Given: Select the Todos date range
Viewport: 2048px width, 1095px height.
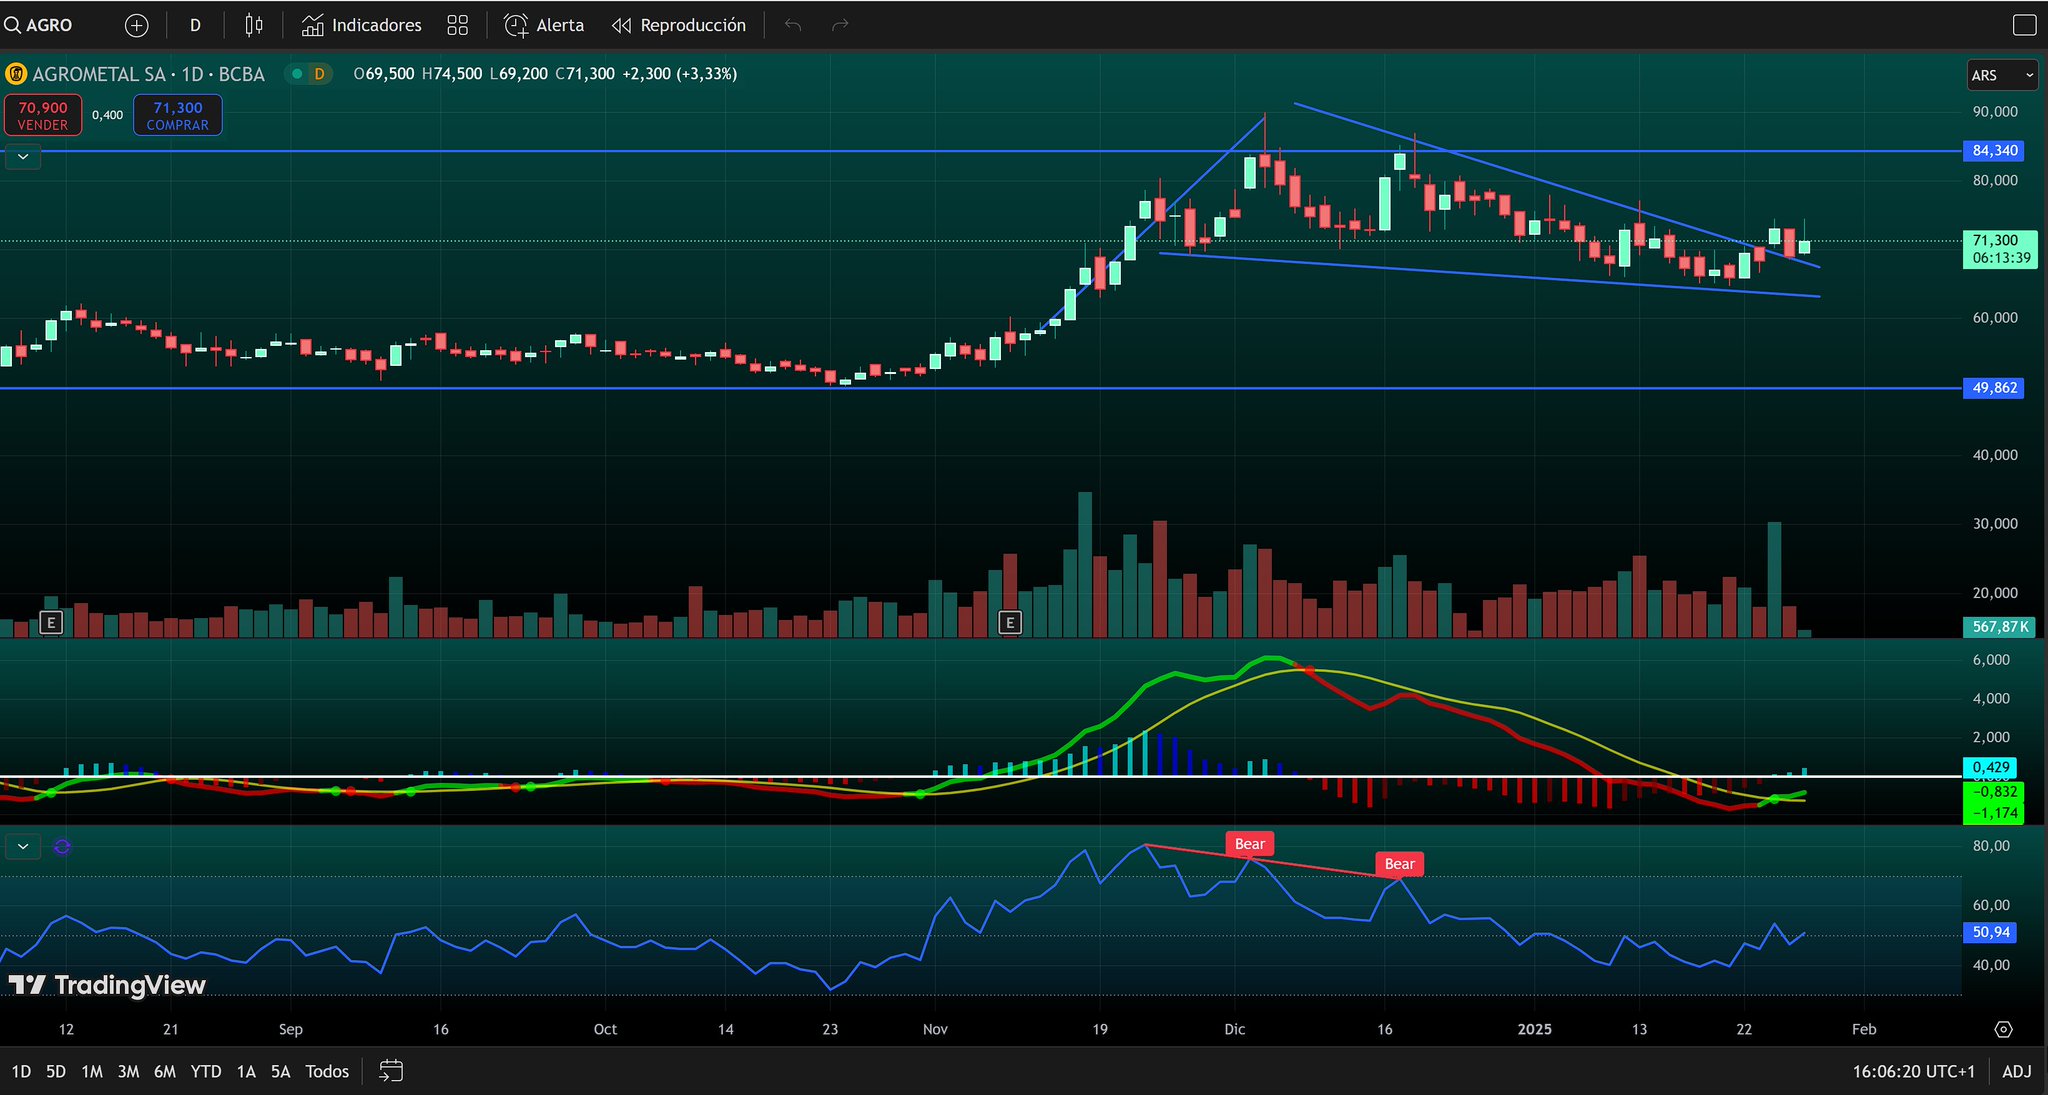Looking at the screenshot, I should pyautogui.click(x=327, y=1072).
